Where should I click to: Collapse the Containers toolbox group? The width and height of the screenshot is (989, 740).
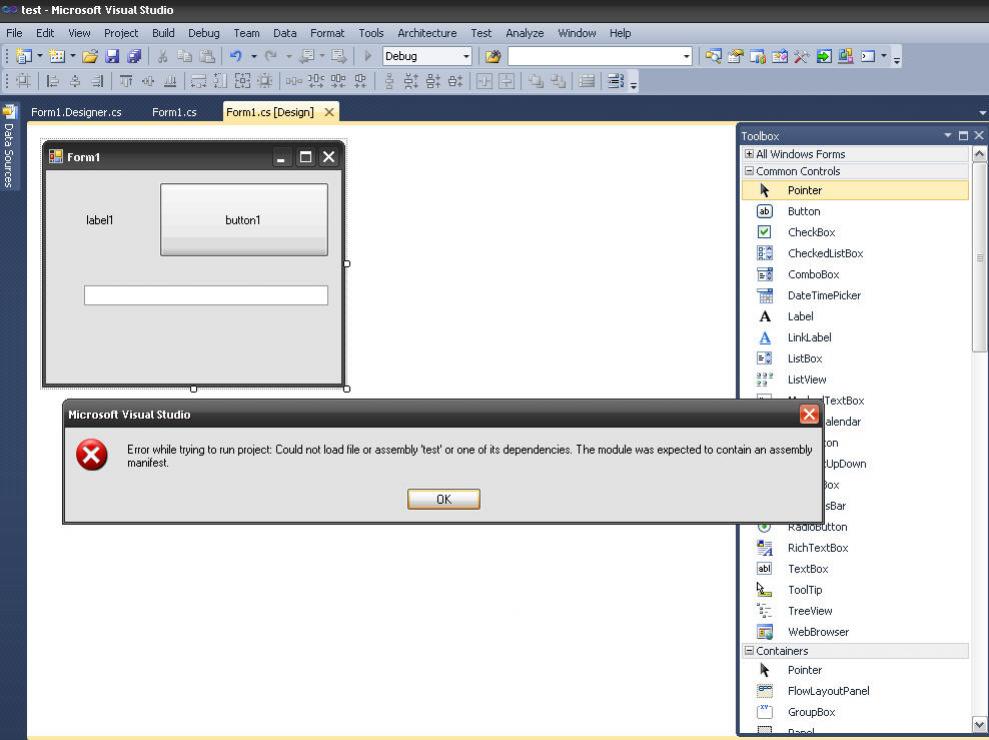click(x=749, y=650)
